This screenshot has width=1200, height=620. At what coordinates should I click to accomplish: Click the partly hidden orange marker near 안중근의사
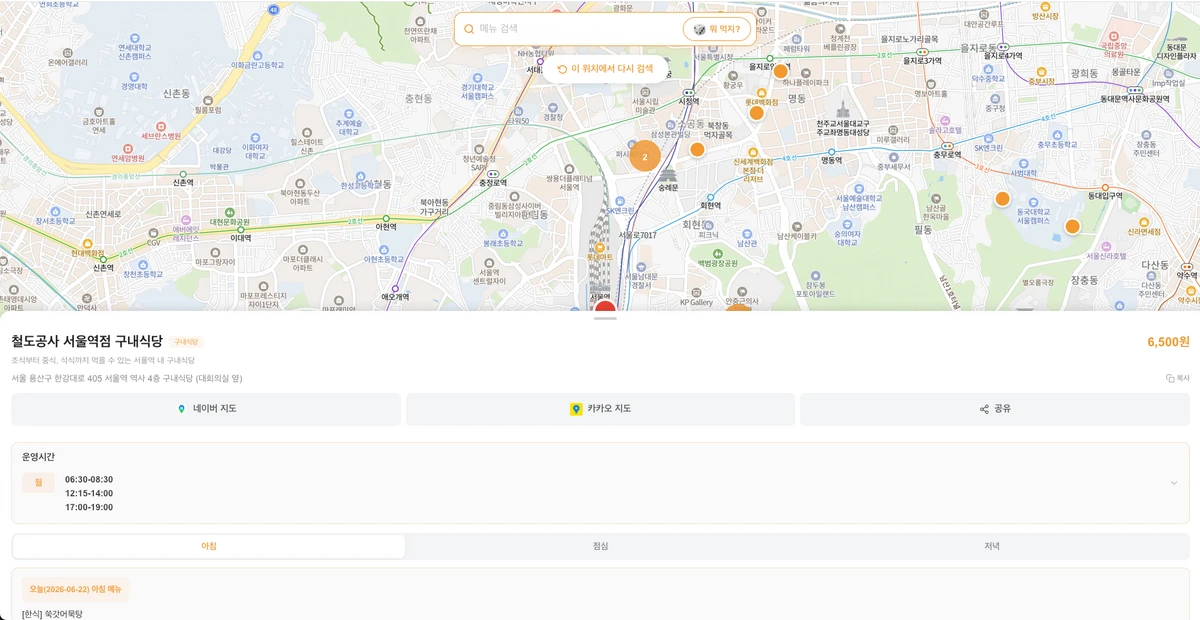(738, 308)
